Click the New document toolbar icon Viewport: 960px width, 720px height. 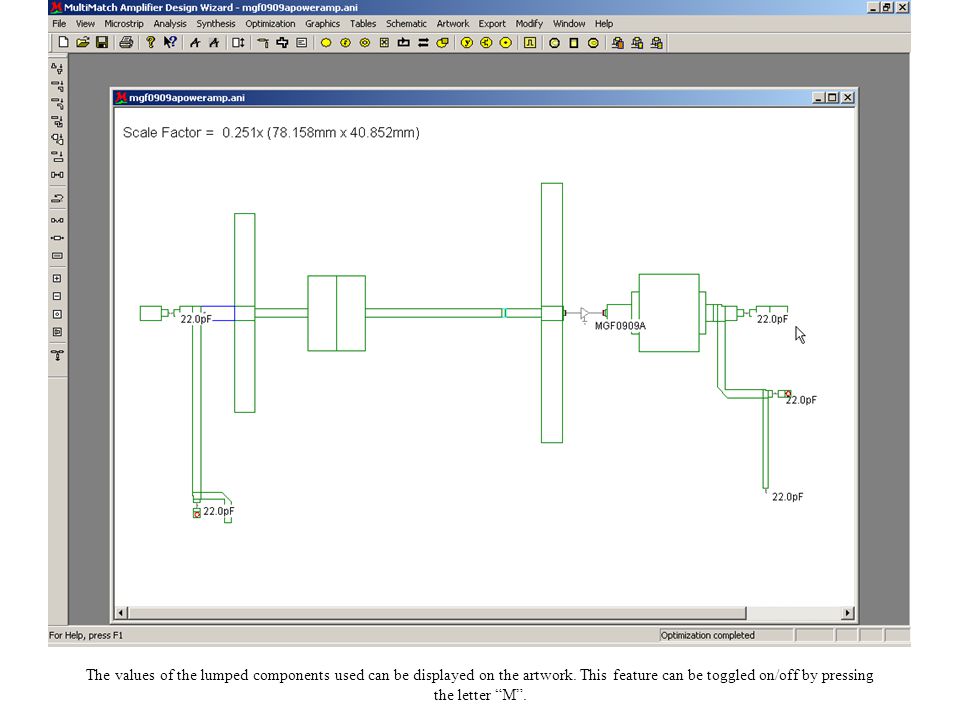pos(63,43)
